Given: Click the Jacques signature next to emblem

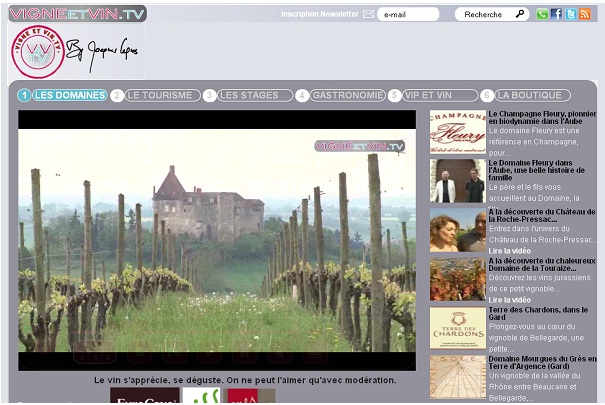Looking at the screenshot, I should 101,54.
